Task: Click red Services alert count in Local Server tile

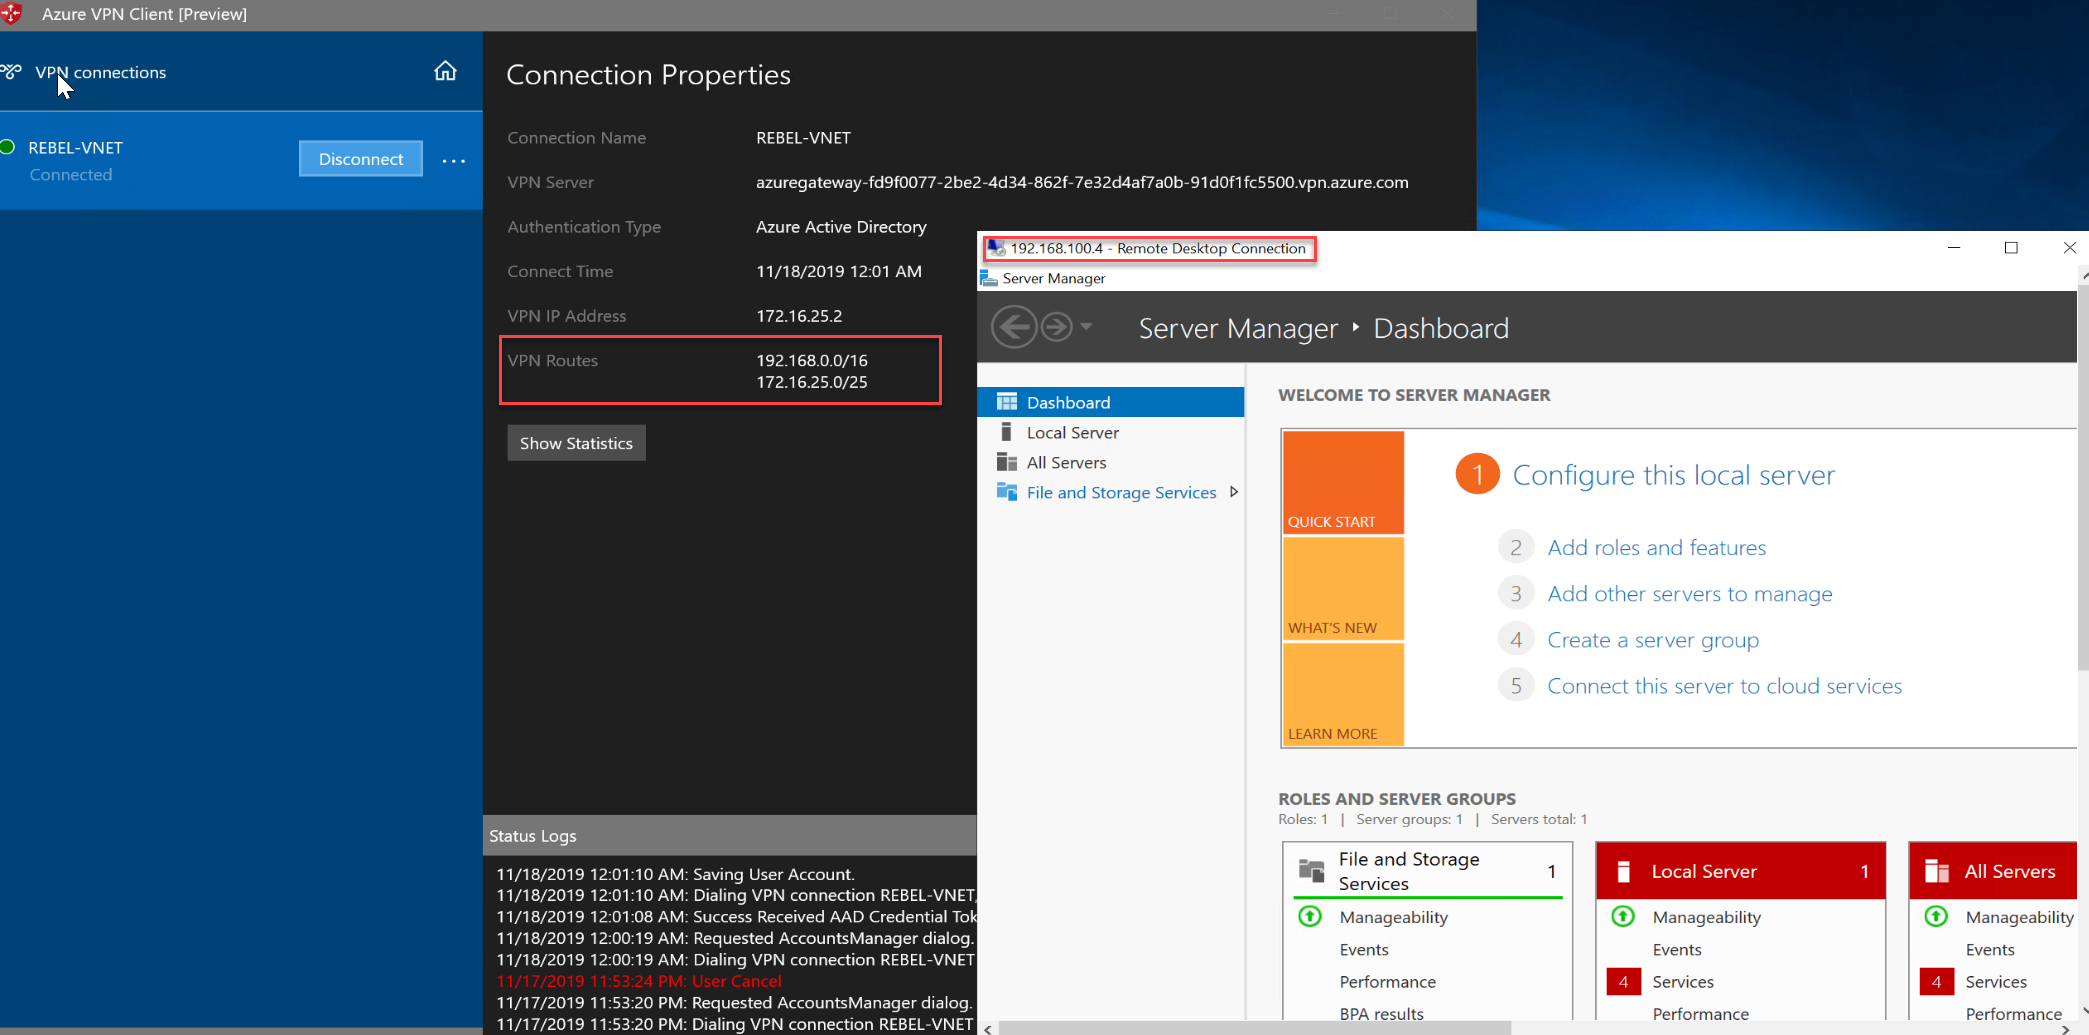Action: point(1623,981)
